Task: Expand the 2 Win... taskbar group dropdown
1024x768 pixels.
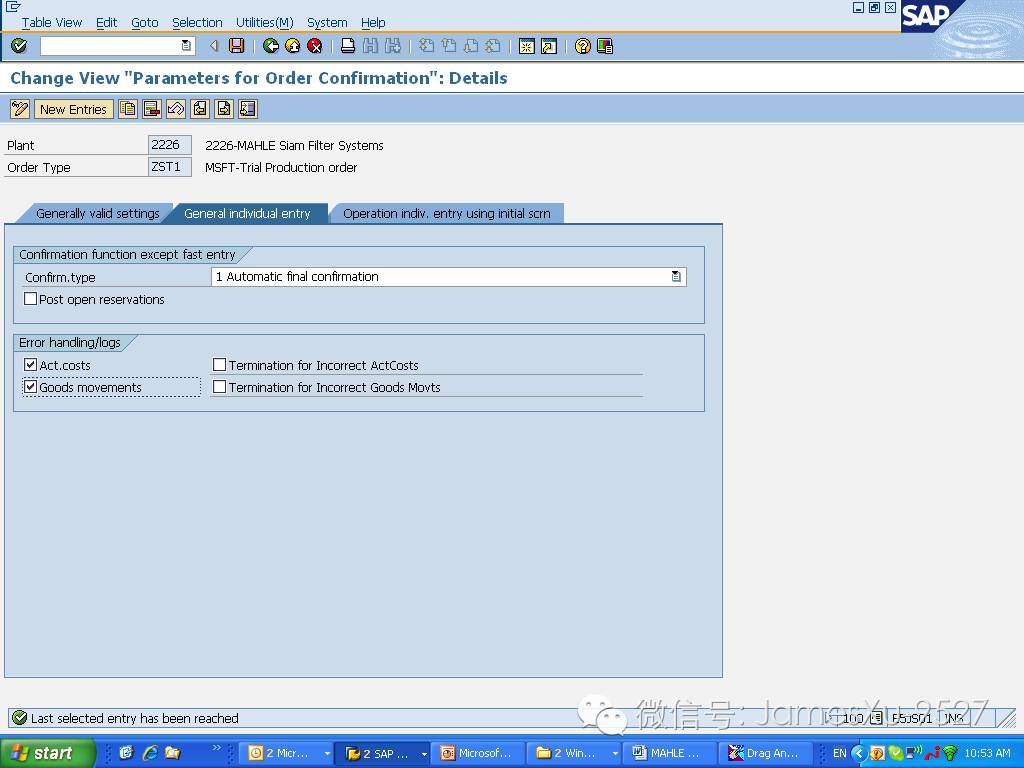Action: tap(615, 754)
